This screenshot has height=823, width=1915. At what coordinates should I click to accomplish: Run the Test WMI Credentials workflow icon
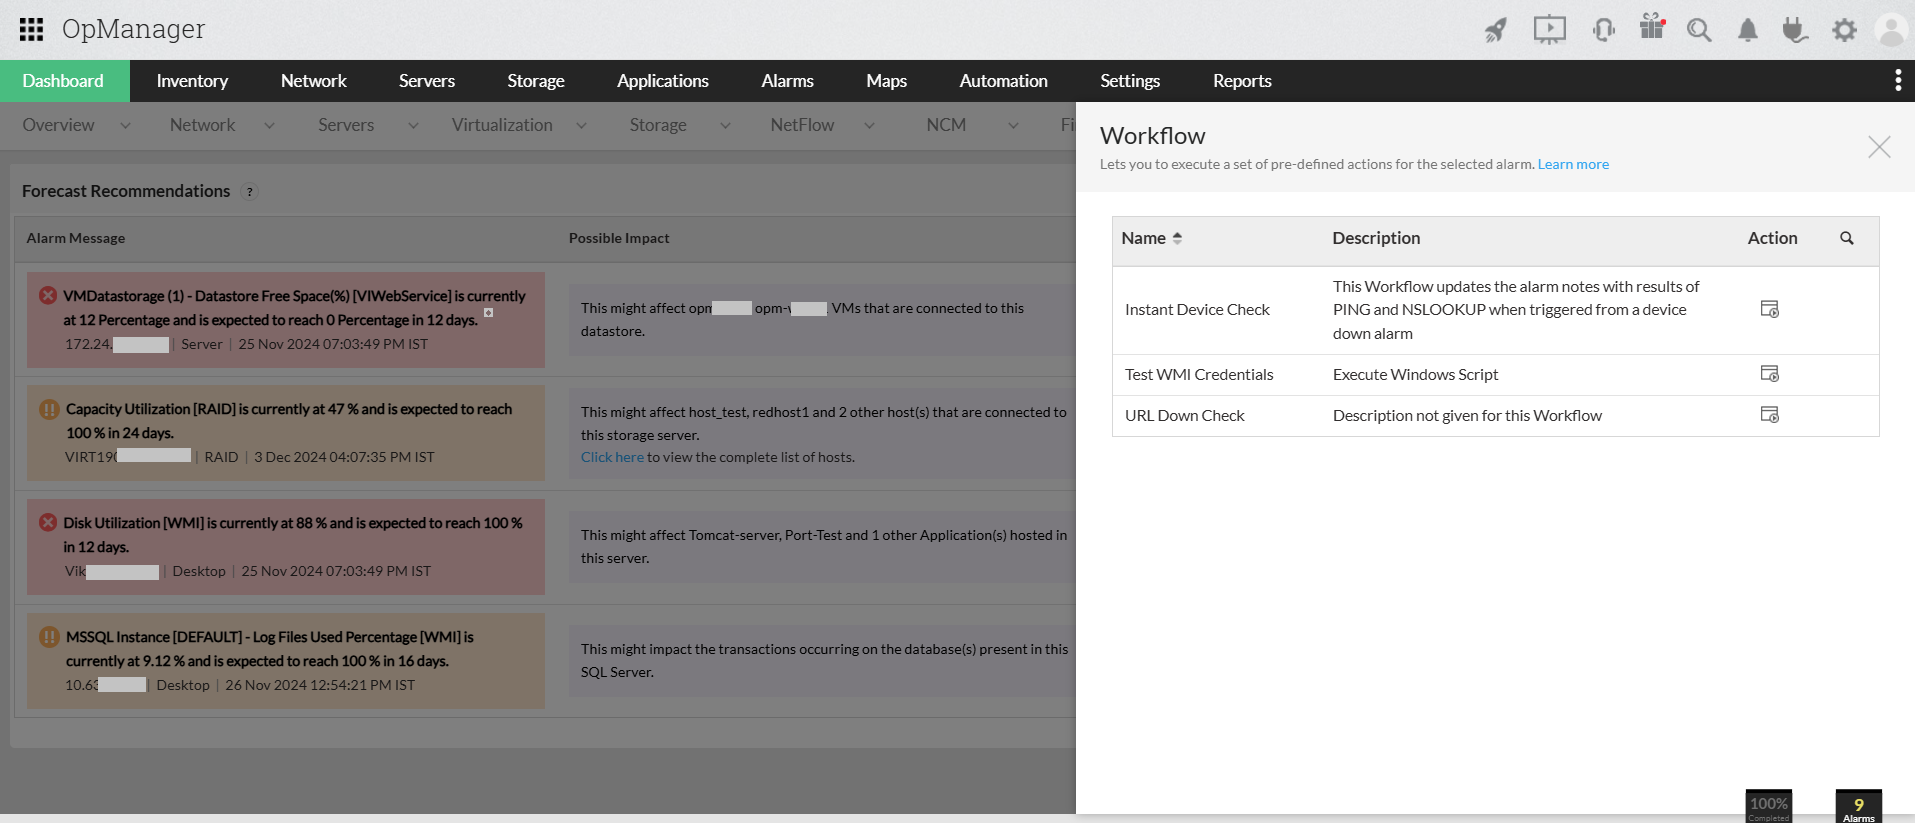(1769, 374)
